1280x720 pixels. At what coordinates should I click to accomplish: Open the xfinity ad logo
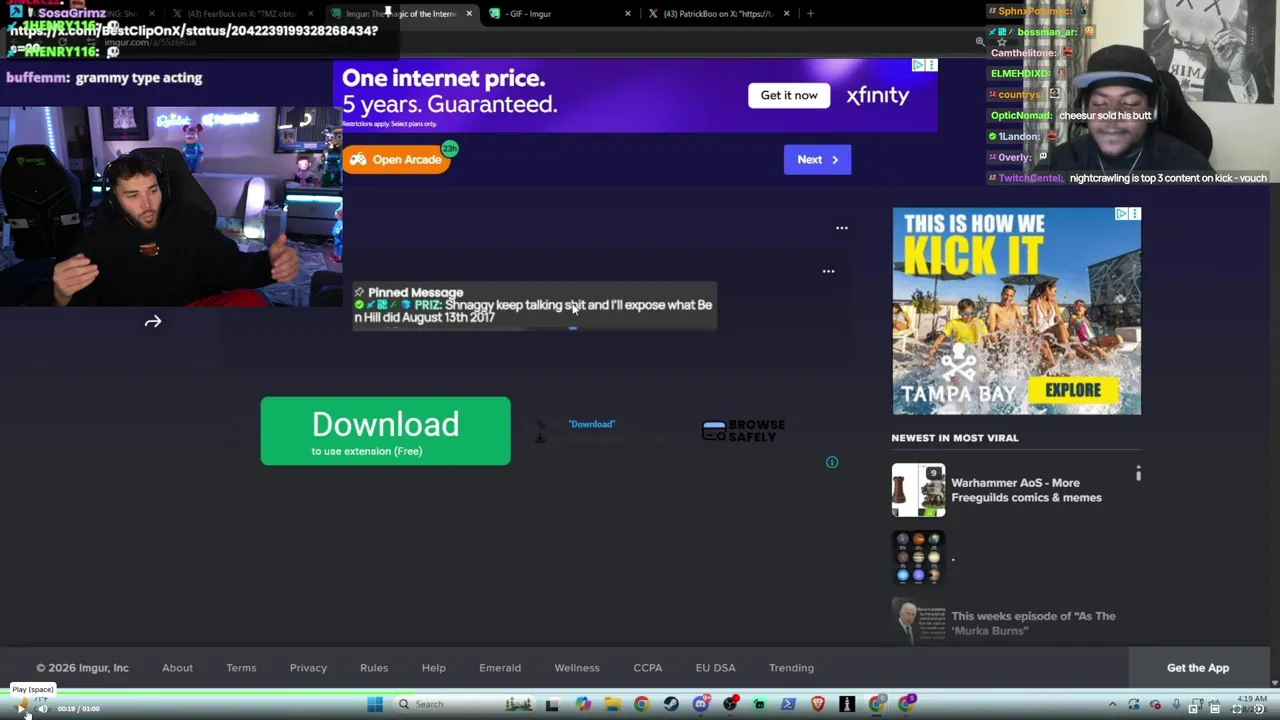click(877, 95)
